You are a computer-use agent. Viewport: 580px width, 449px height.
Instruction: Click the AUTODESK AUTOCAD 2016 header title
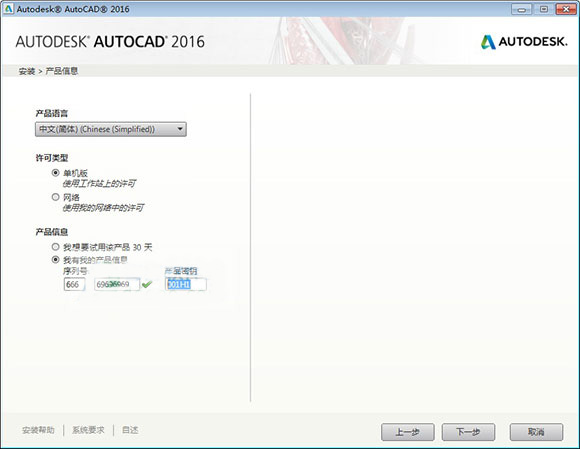[110, 41]
